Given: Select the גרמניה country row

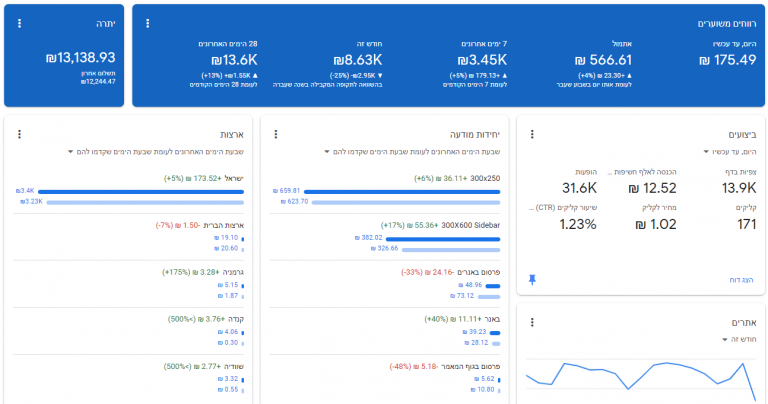Looking at the screenshot, I should pos(129,284).
